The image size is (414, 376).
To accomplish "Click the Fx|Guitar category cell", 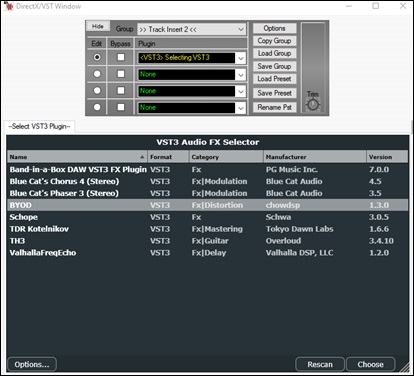I will pyautogui.click(x=210, y=241).
